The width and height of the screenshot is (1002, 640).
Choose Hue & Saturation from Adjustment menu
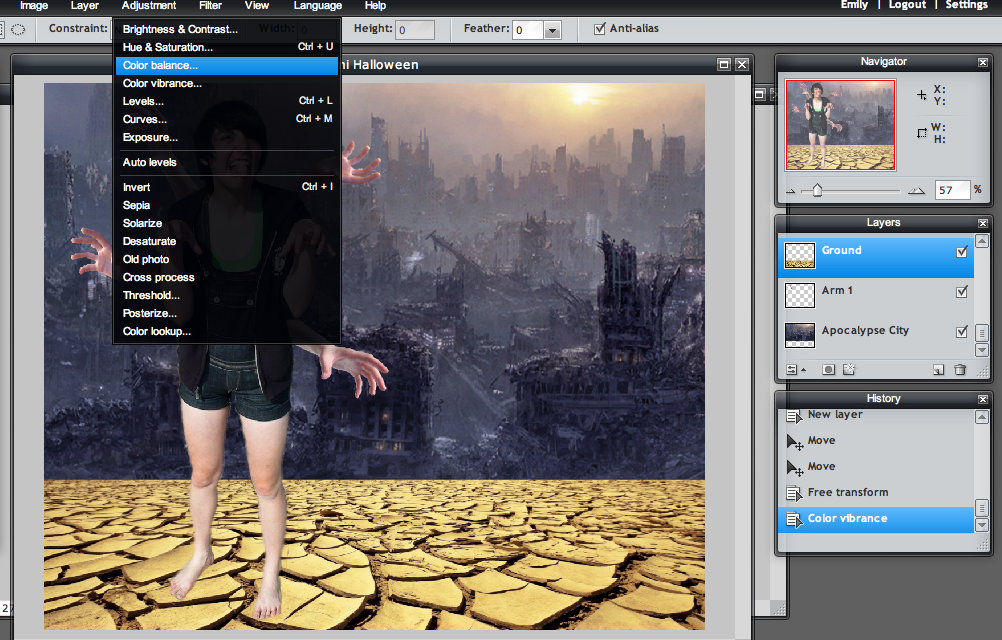227,47
